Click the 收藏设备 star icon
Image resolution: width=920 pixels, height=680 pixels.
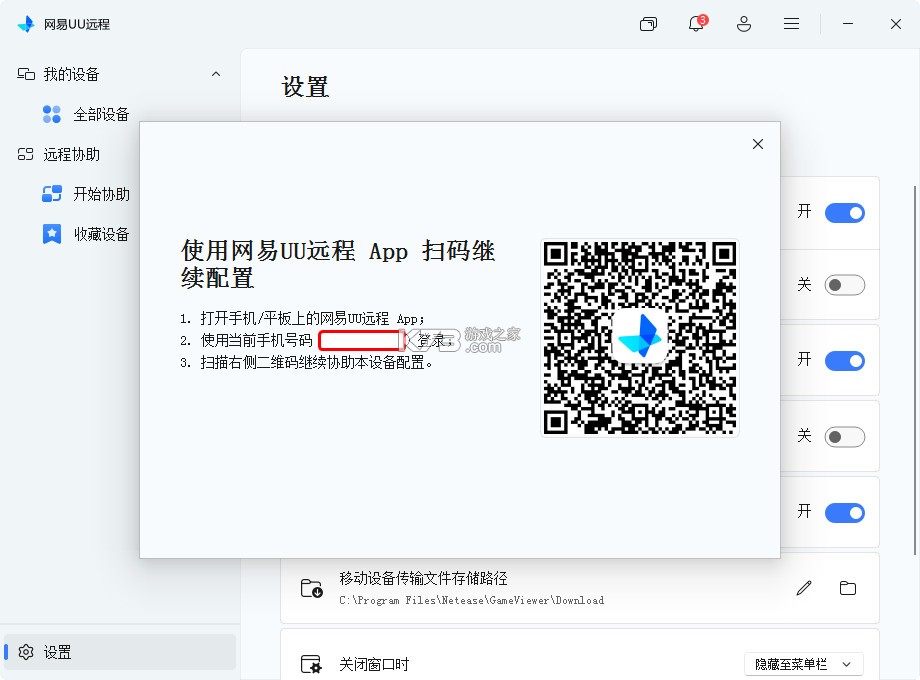pos(52,234)
